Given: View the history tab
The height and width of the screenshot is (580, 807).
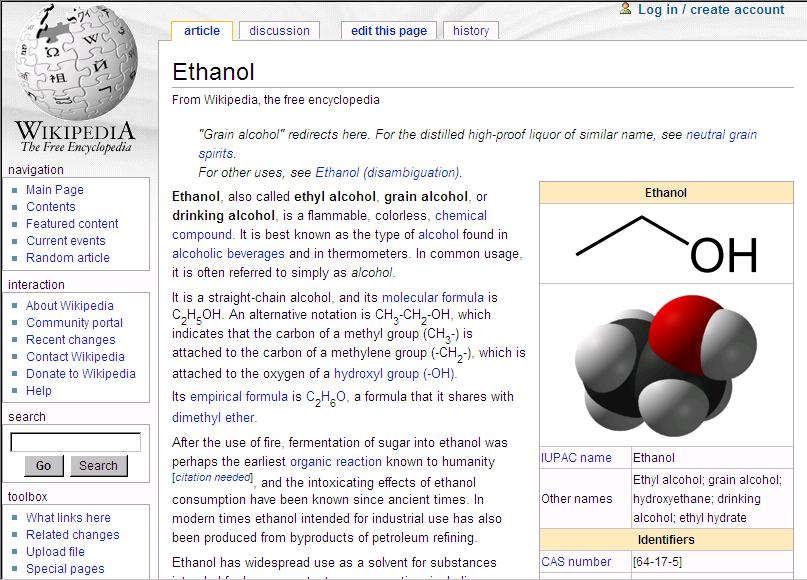Looking at the screenshot, I should 470,31.
